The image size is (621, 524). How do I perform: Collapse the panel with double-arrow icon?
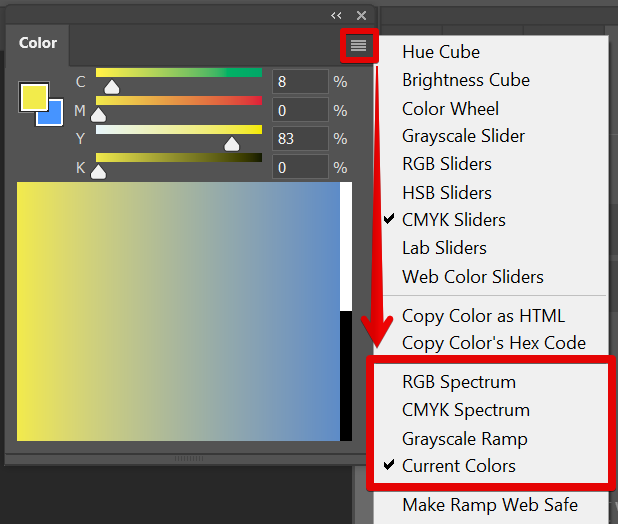[337, 16]
